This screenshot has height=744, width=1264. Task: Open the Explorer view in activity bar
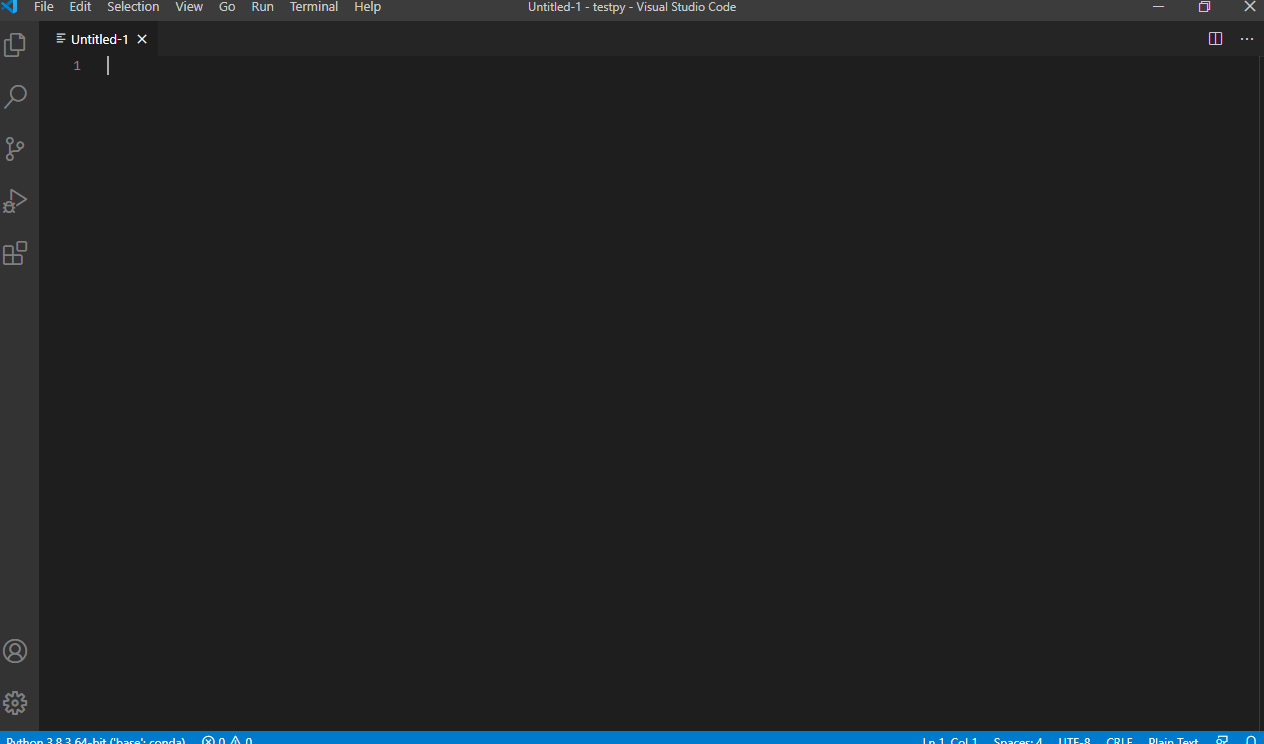(x=15, y=45)
